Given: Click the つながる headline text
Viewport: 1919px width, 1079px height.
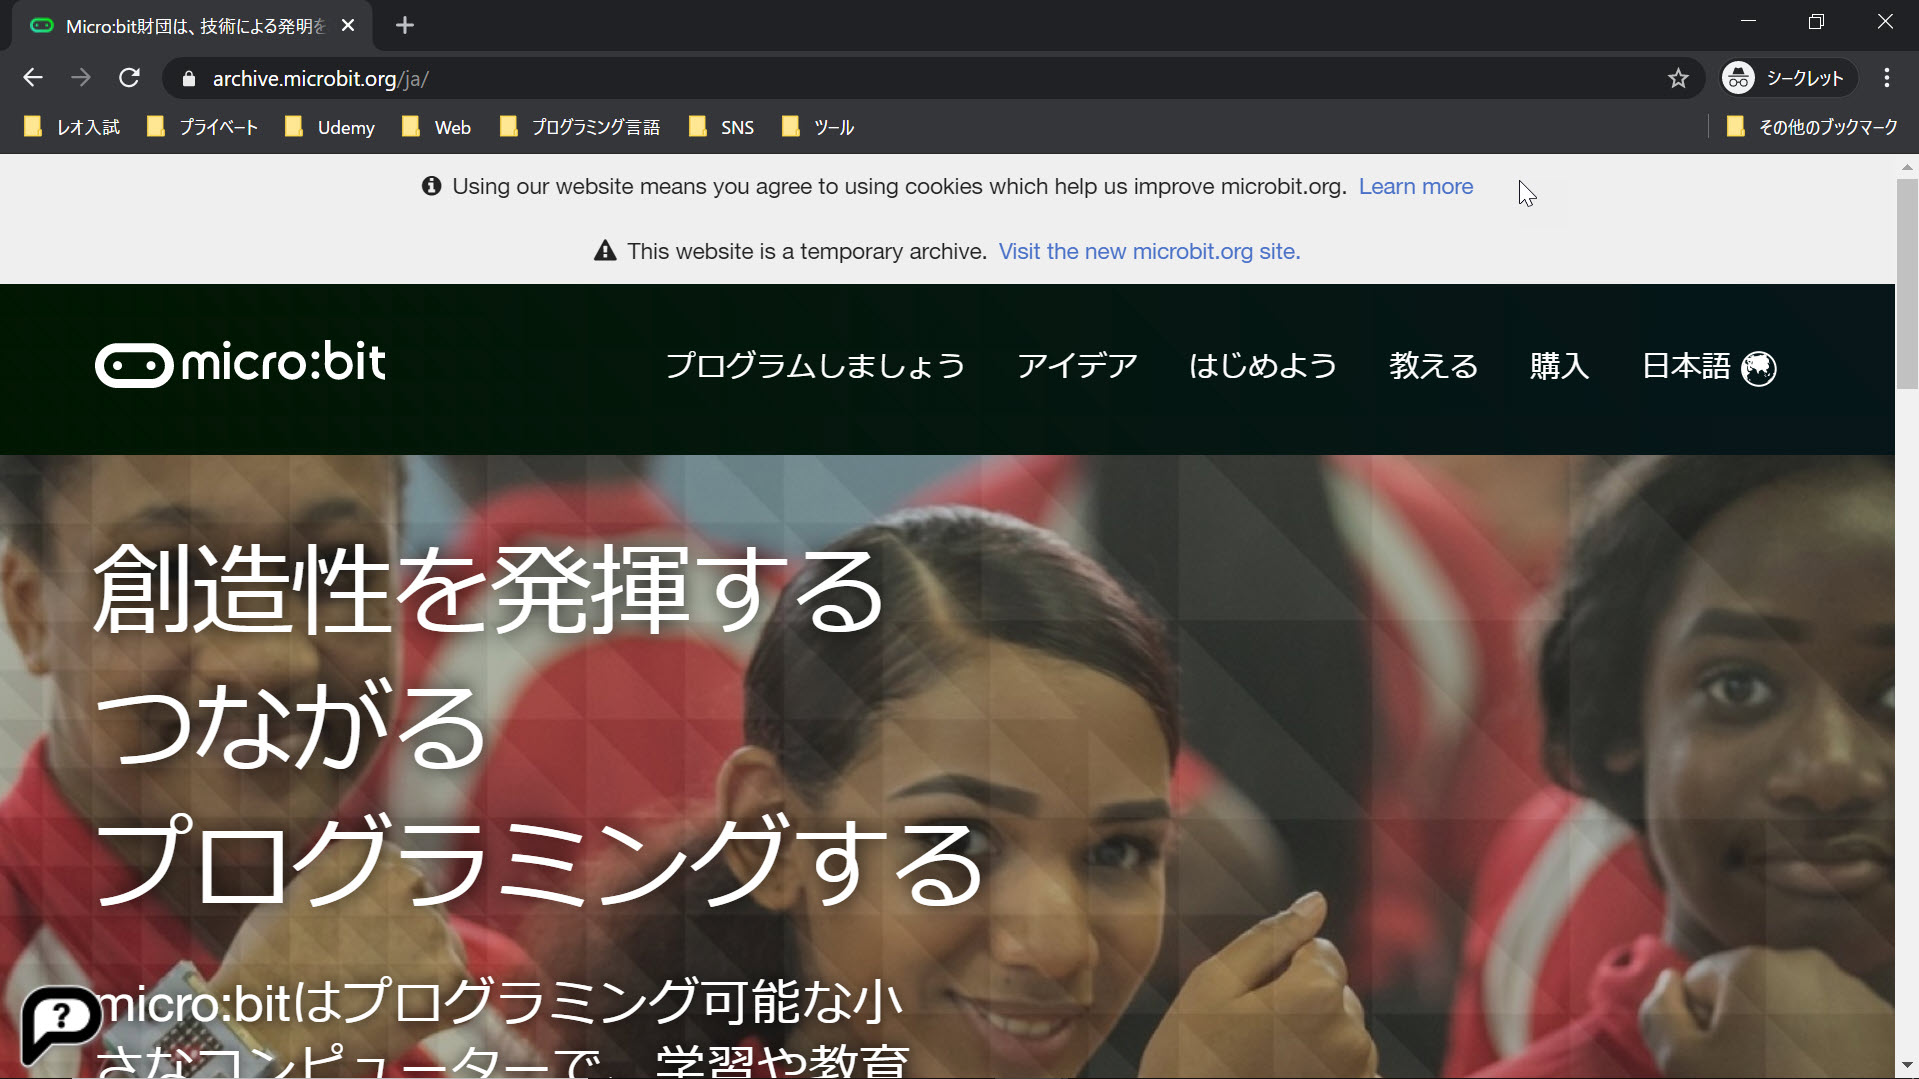Looking at the screenshot, I should (290, 728).
